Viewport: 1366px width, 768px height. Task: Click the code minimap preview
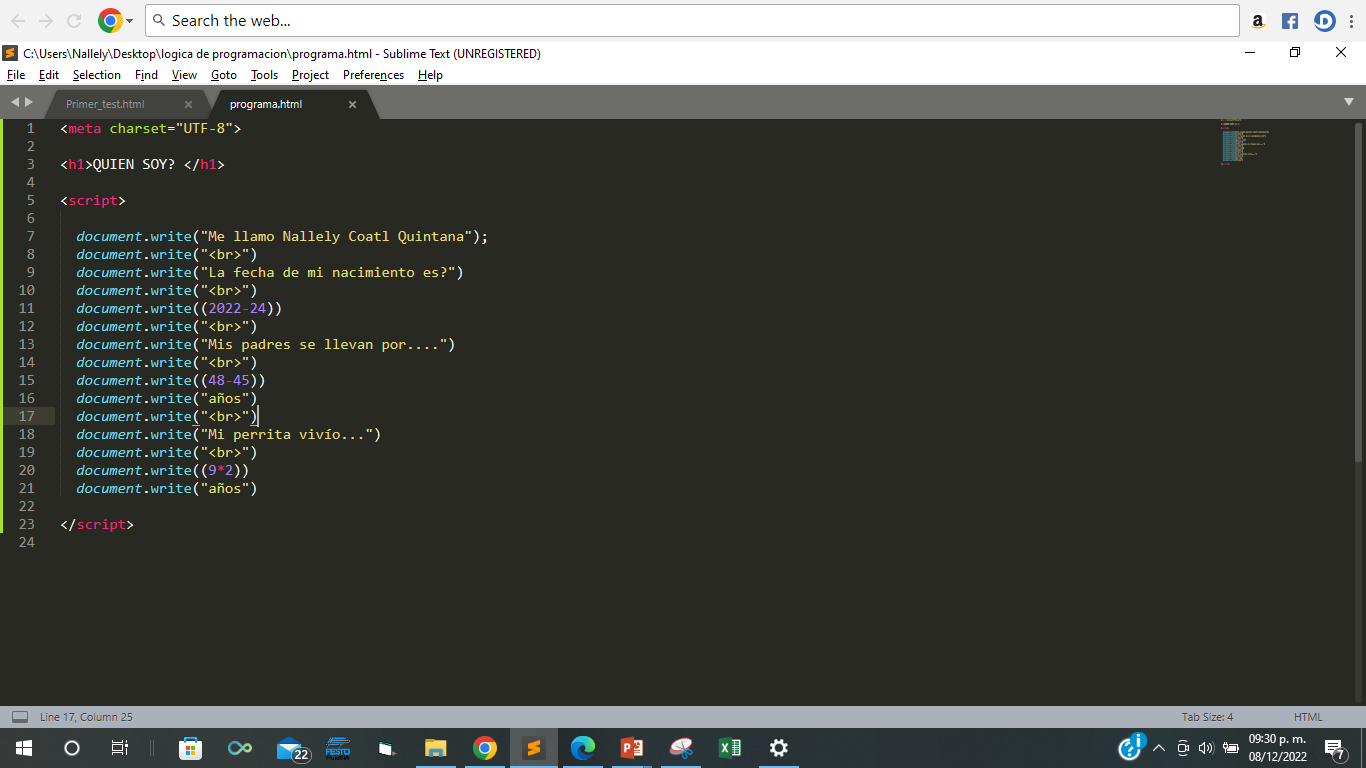(1245, 142)
